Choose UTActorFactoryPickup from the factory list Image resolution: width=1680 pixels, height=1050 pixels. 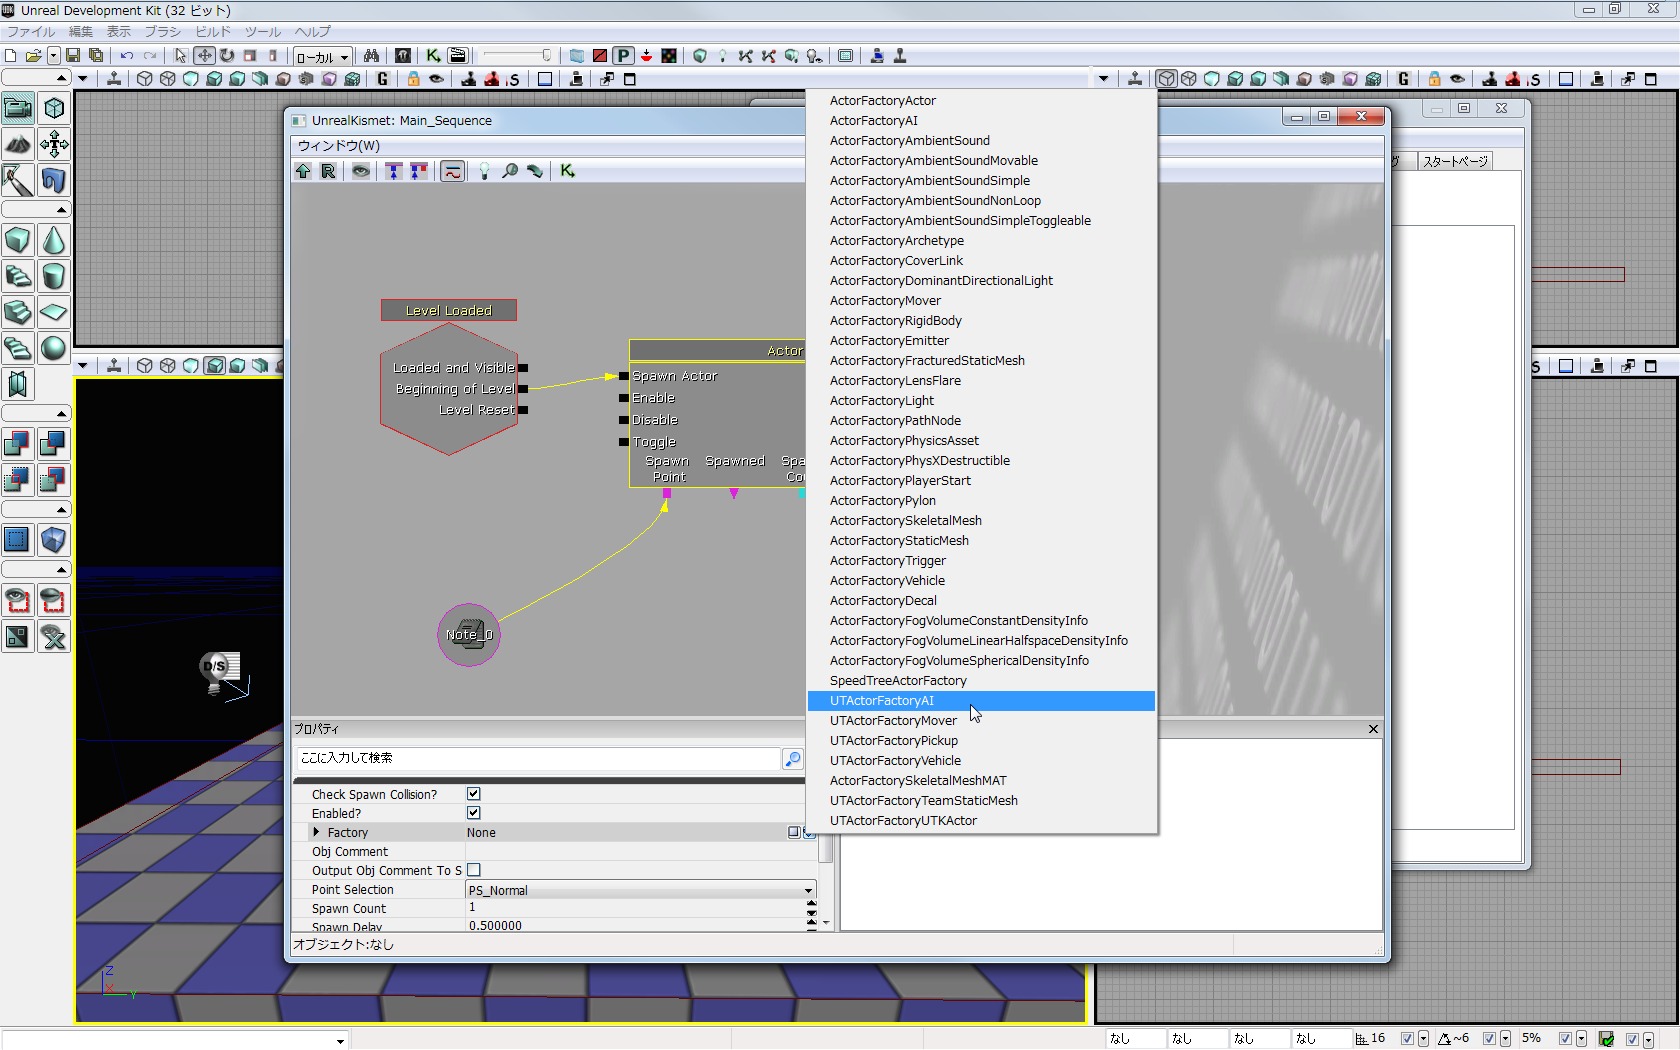[x=893, y=741]
